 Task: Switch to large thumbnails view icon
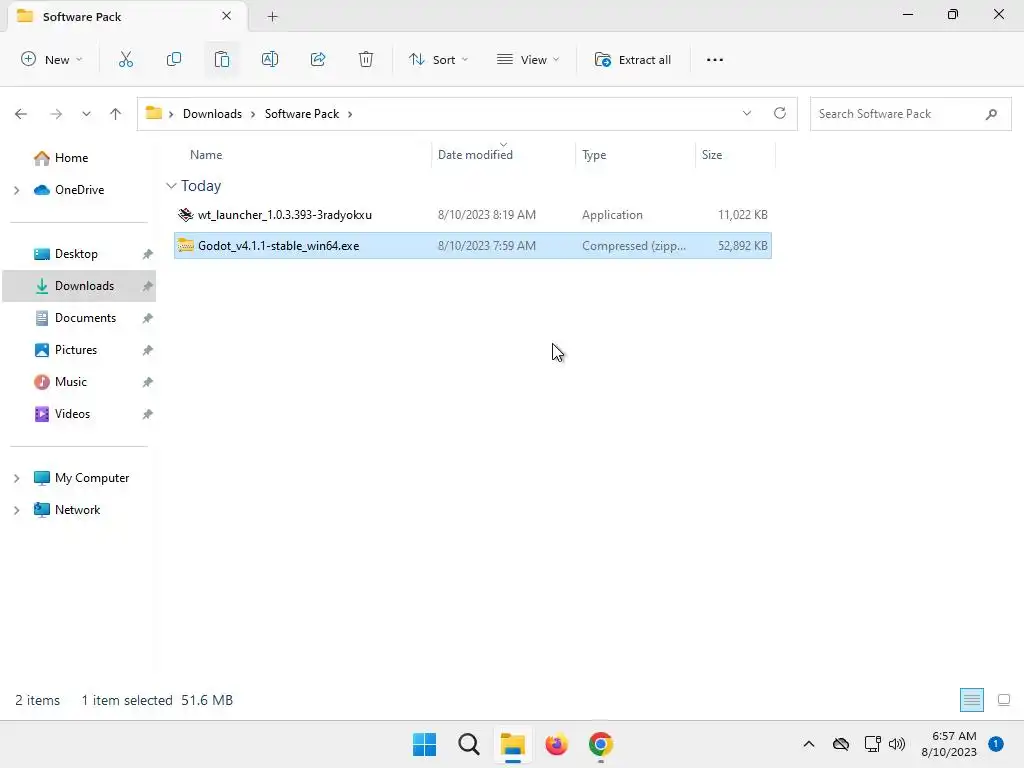(1004, 700)
